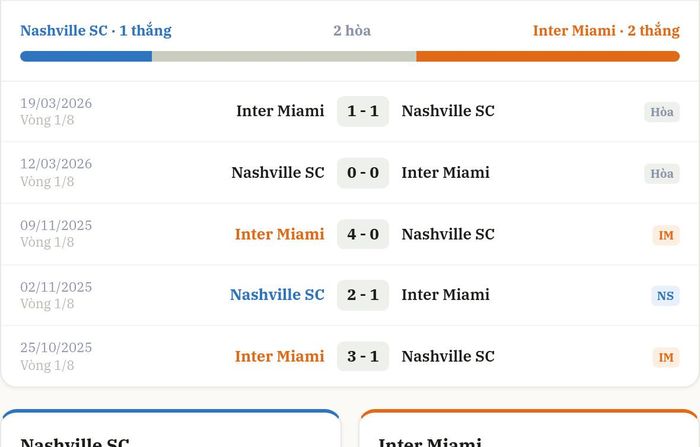The image size is (700, 447).
Task: Click the NS badge on 02/11/2025 match
Action: pos(665,296)
